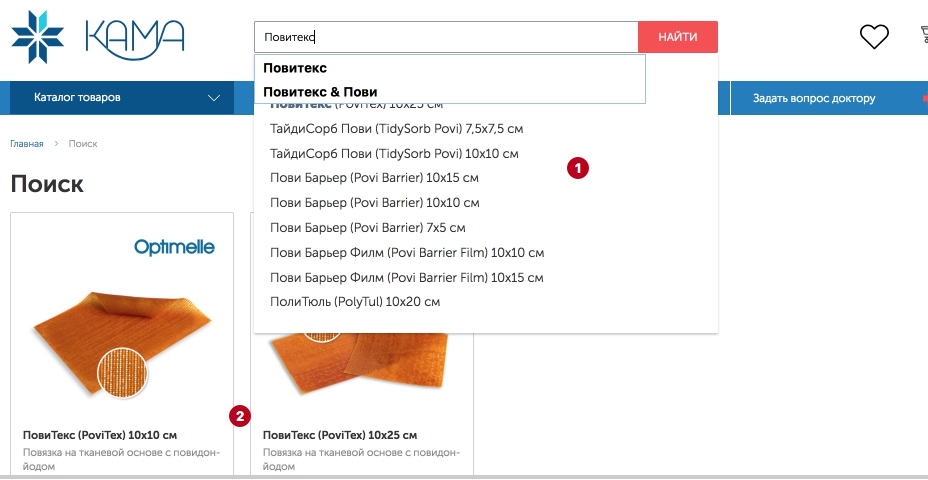Open ТайдиСорб Пови 10x10 см result
The height and width of the screenshot is (480, 928).
394,153
